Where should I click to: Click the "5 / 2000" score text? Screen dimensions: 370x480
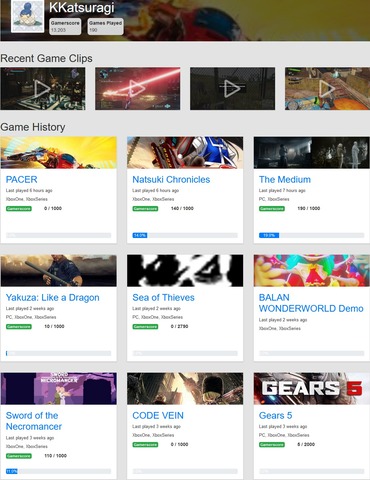(306, 445)
